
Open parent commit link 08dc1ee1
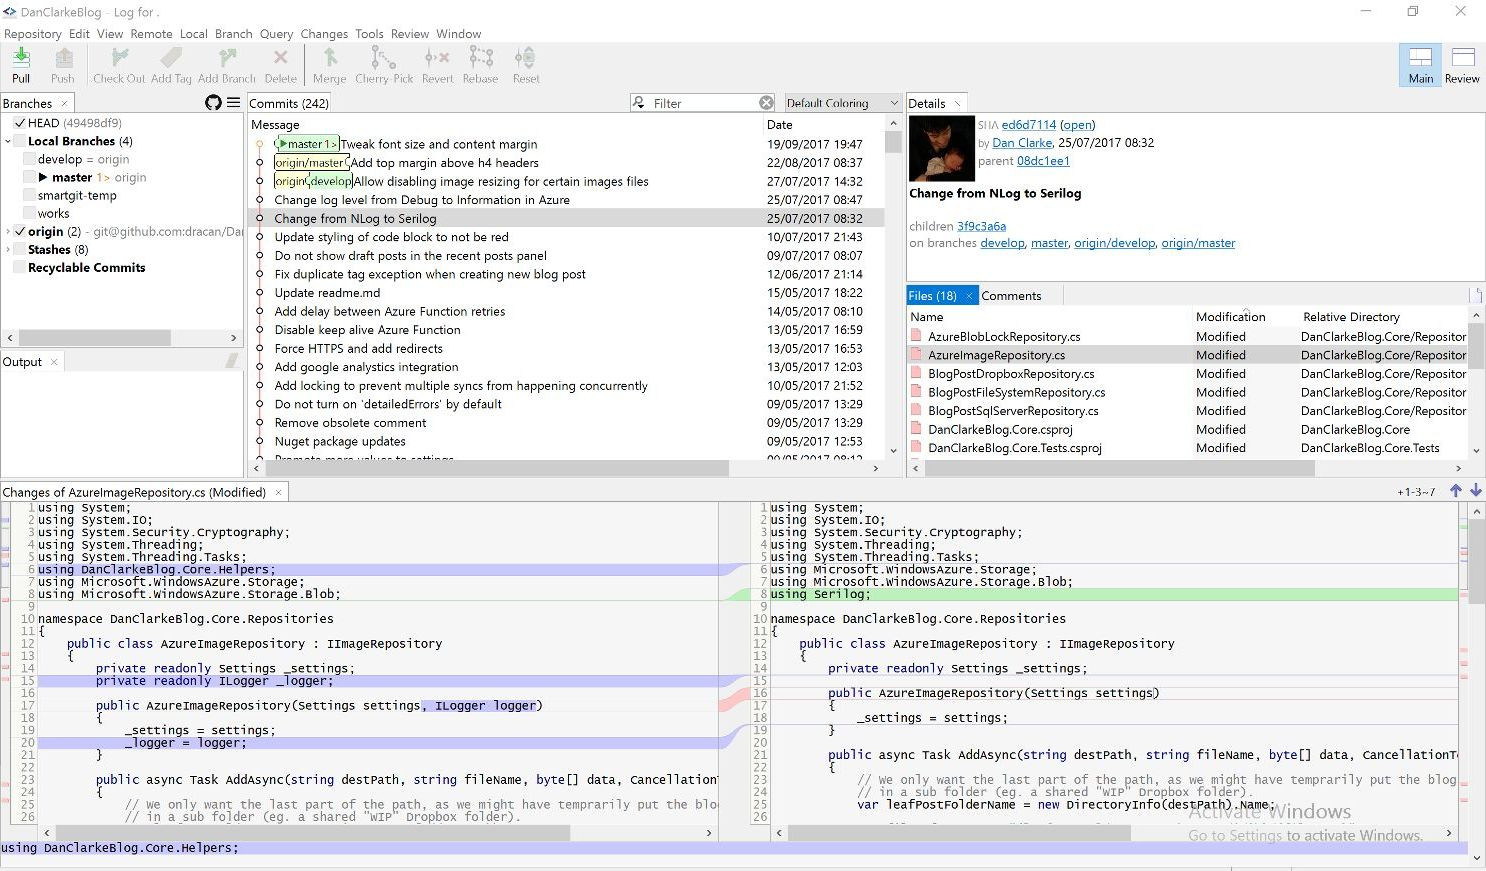[1043, 161]
